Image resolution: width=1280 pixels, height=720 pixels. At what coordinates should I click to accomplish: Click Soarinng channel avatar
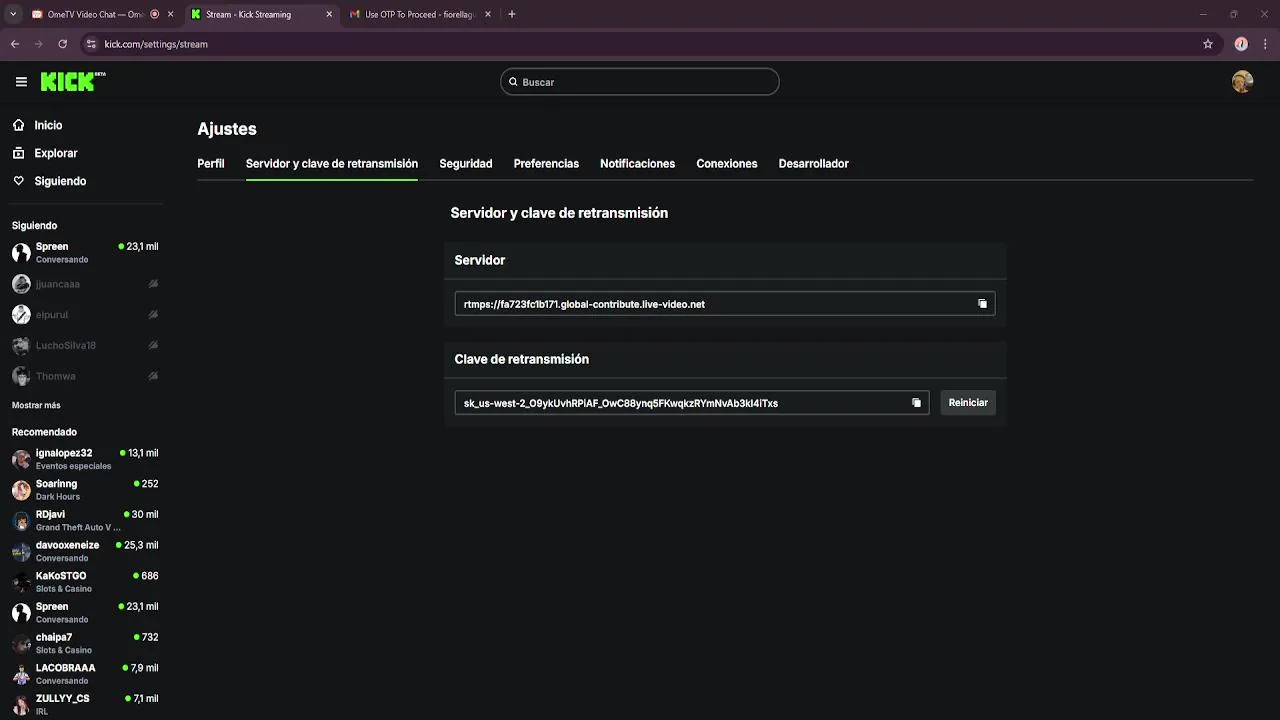[21, 490]
